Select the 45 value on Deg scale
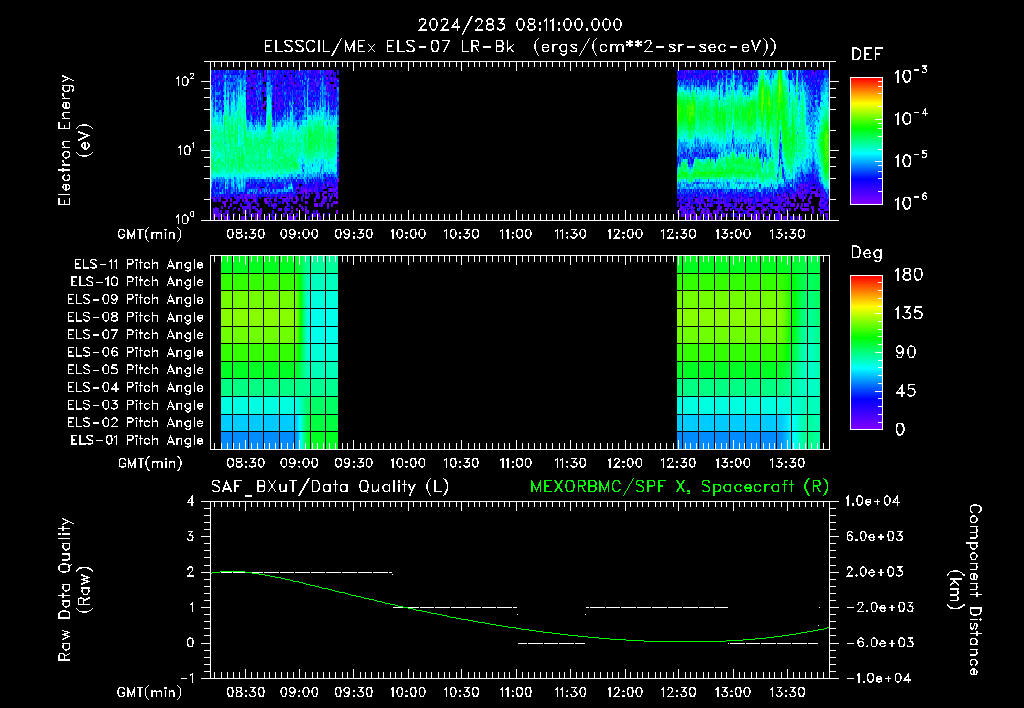This screenshot has width=1024, height=708. [x=906, y=391]
